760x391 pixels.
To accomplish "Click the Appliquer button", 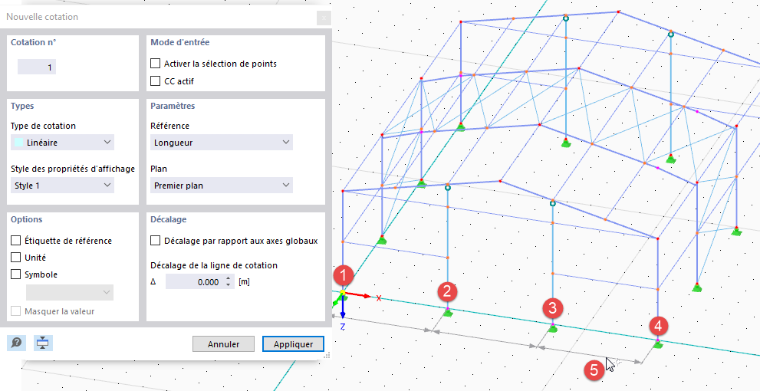I will pyautogui.click(x=293, y=344).
